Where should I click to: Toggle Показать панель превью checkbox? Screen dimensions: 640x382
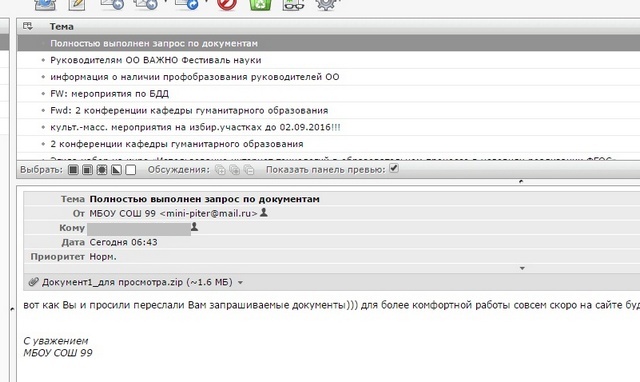[394, 168]
